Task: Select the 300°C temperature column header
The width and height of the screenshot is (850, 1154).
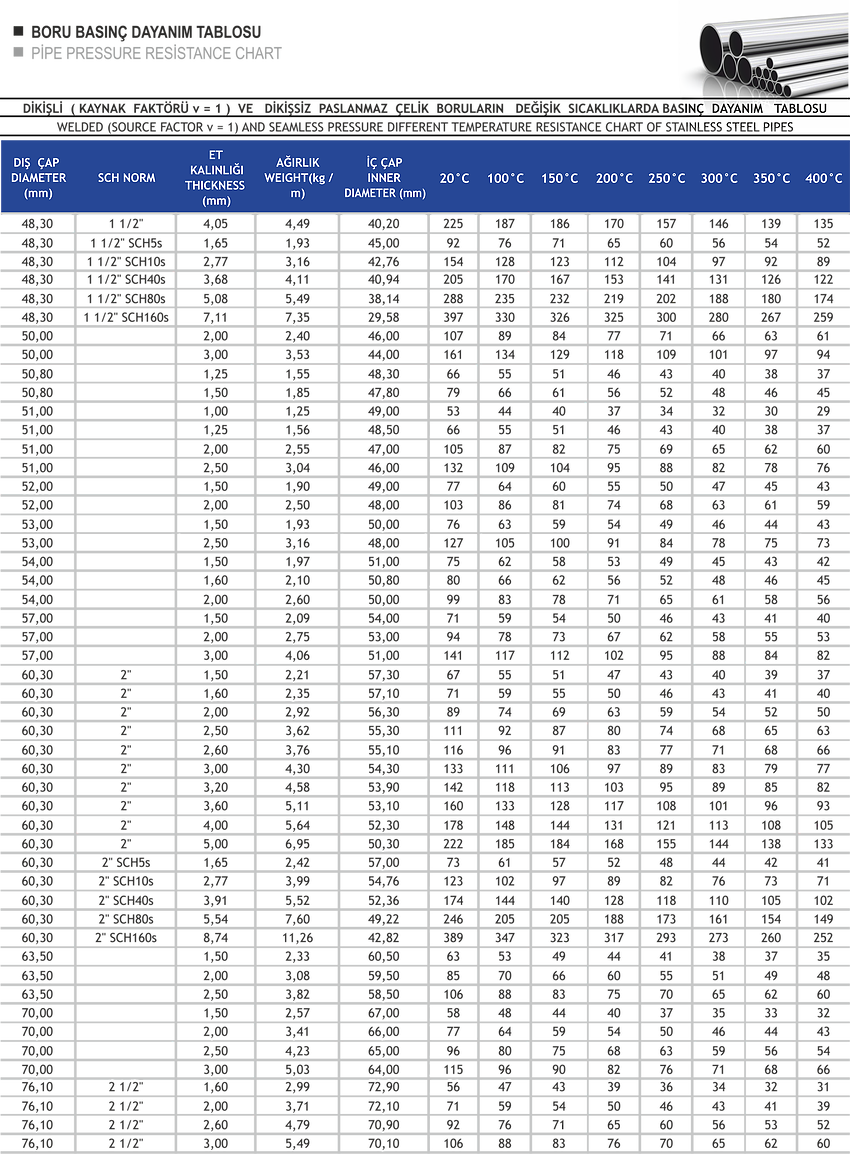Action: [718, 178]
